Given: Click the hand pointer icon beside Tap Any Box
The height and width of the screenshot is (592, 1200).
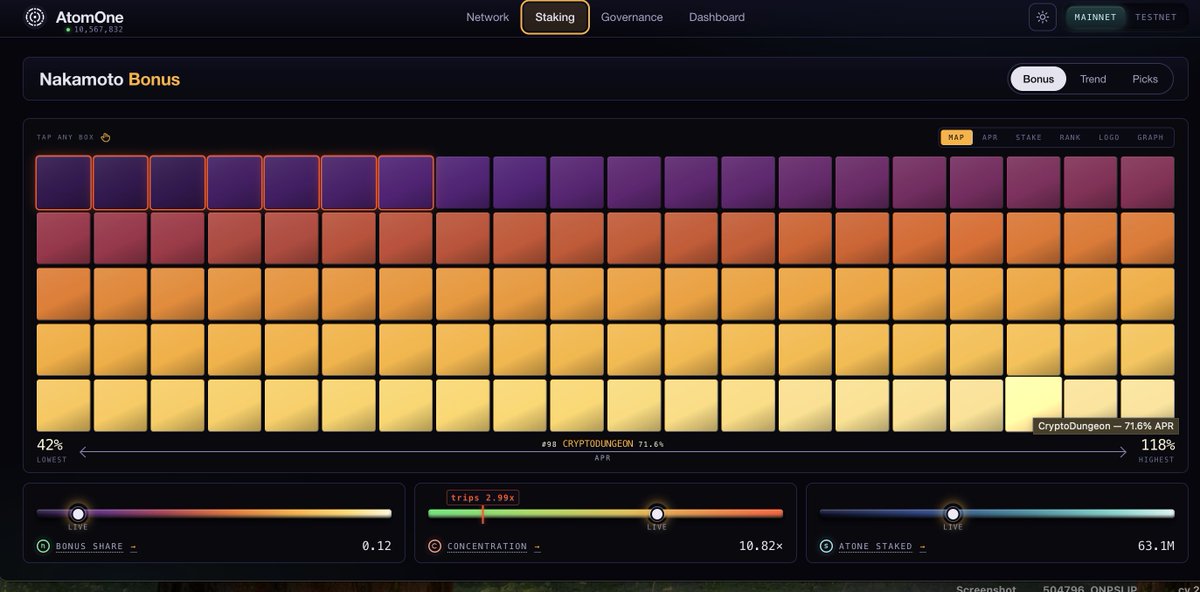Looking at the screenshot, I should 105,138.
